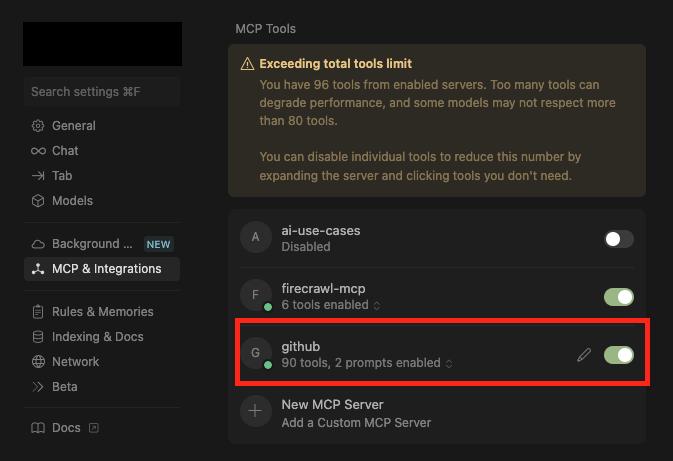Viewport: 673px width, 461px height.
Task: Edit the github server with pencil icon
Action: 585,355
